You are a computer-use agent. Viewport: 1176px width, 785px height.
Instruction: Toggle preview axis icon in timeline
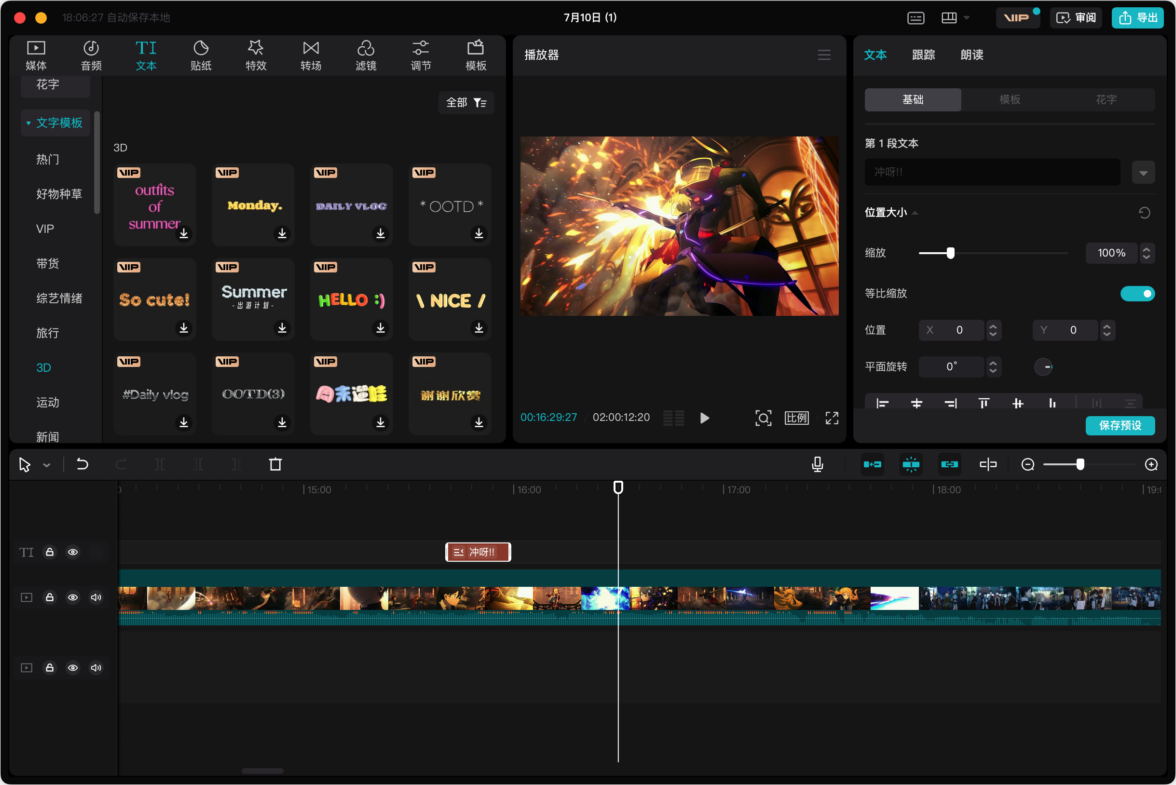point(988,464)
